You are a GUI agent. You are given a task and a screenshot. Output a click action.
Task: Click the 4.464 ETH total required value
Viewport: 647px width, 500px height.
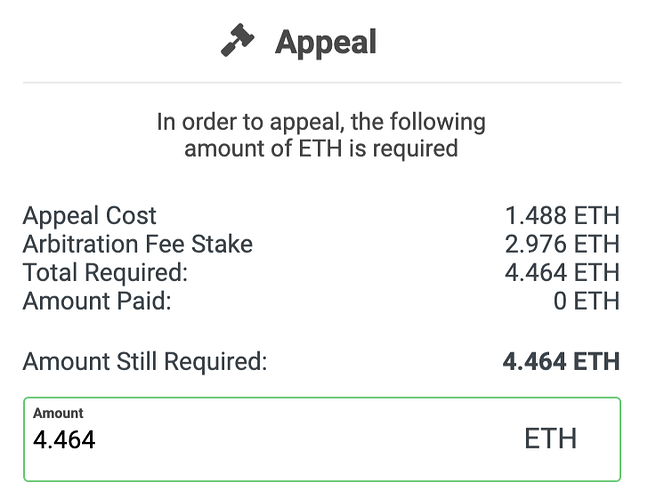[x=562, y=272]
